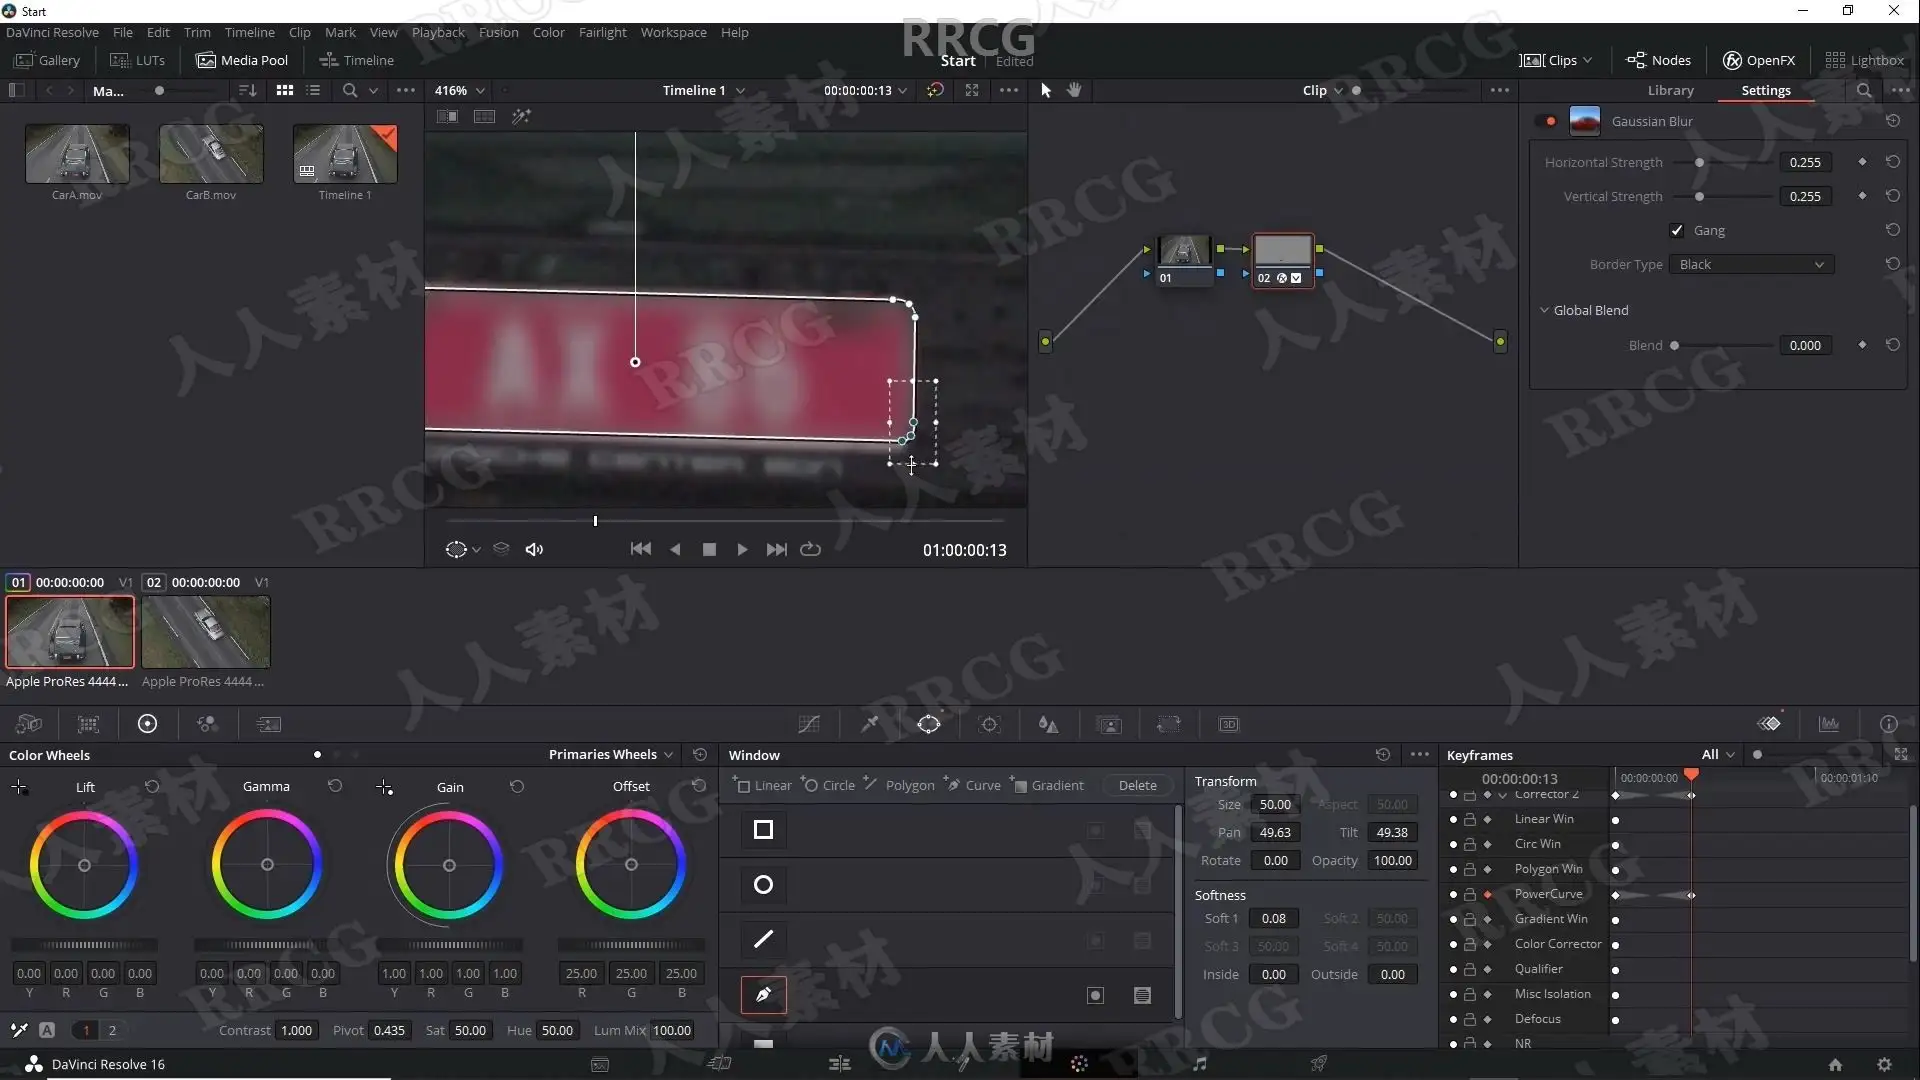Jump to last frame button
Viewport: 1920px width, 1080px height.
tap(776, 549)
